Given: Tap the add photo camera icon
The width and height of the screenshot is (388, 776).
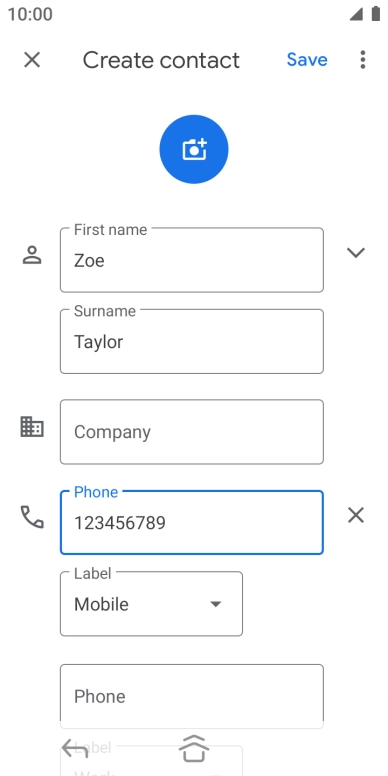Looking at the screenshot, I should (194, 149).
